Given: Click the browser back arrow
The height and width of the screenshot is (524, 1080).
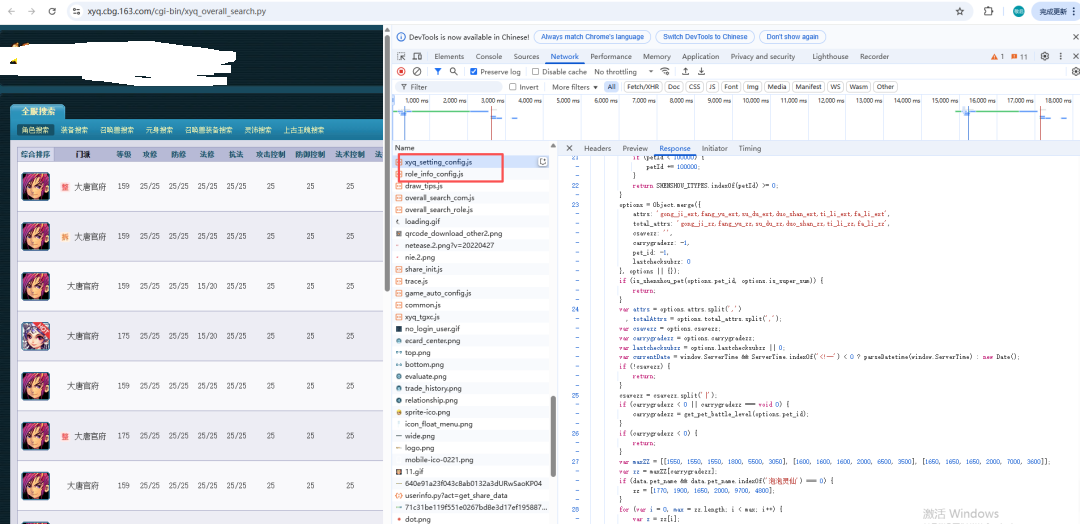Looking at the screenshot, I should (13, 12).
